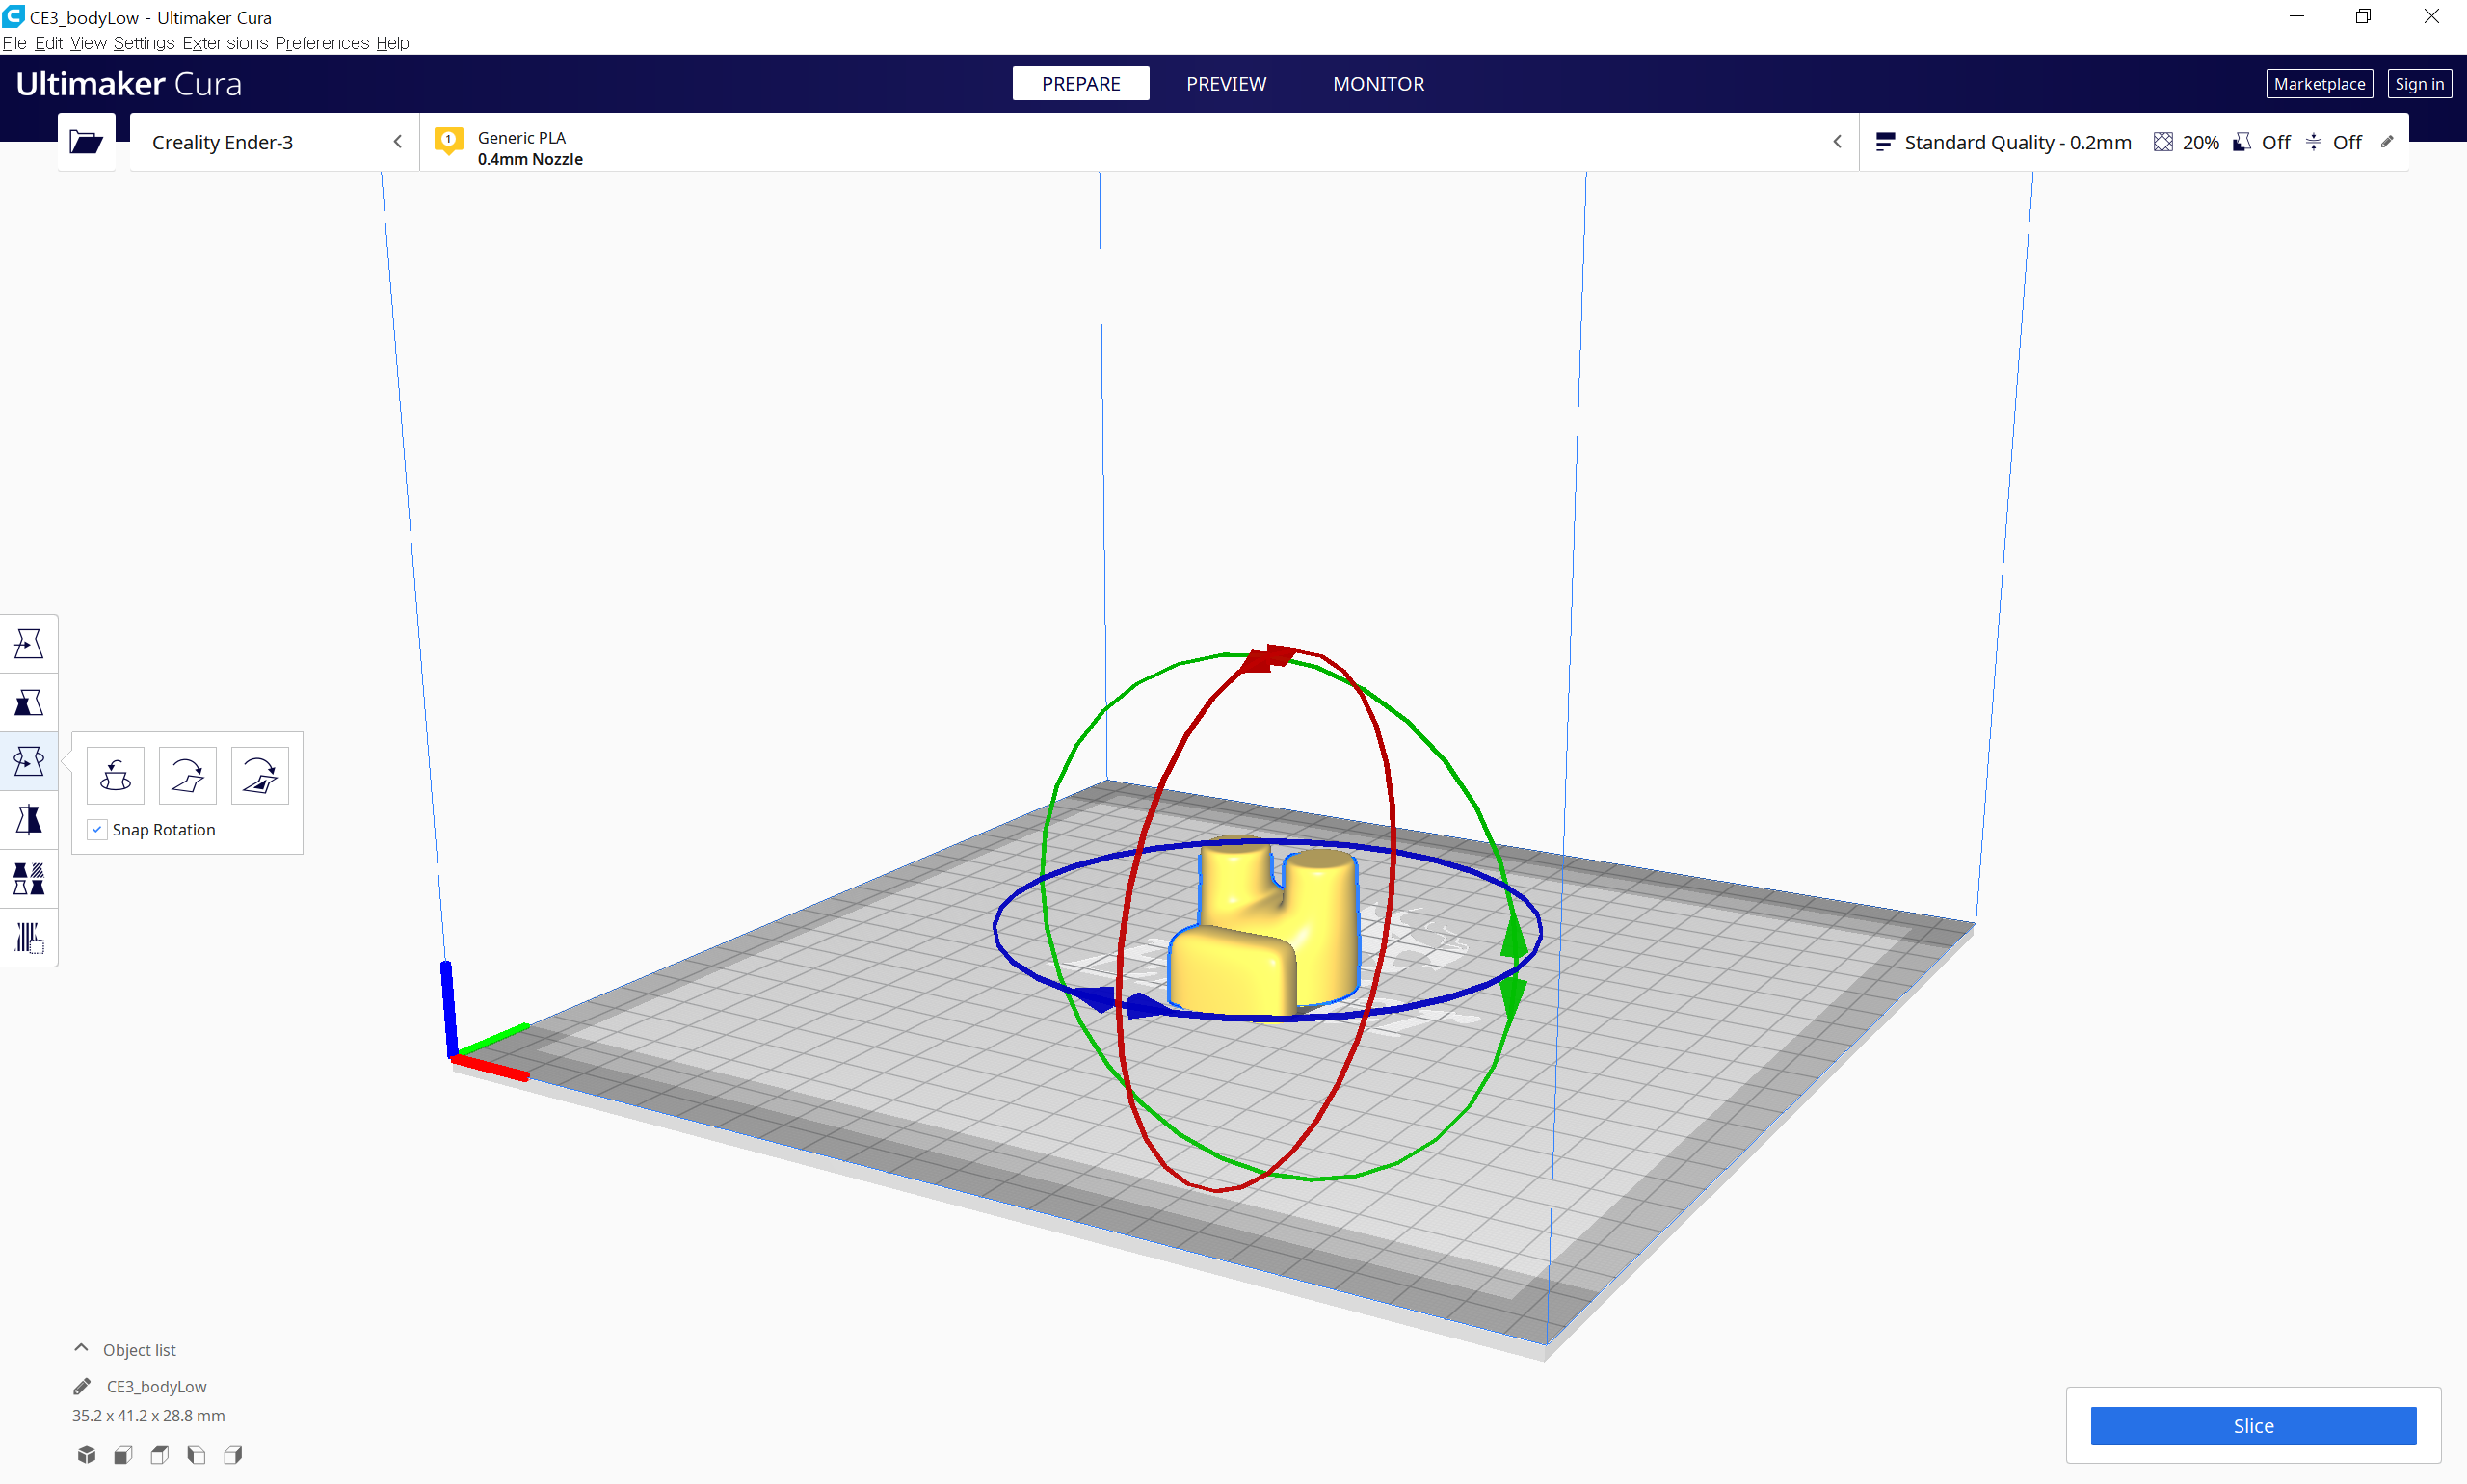Screen dimensions: 2467x1484
Task: Switch to the PREVIEW stage tab
Action: [1226, 84]
